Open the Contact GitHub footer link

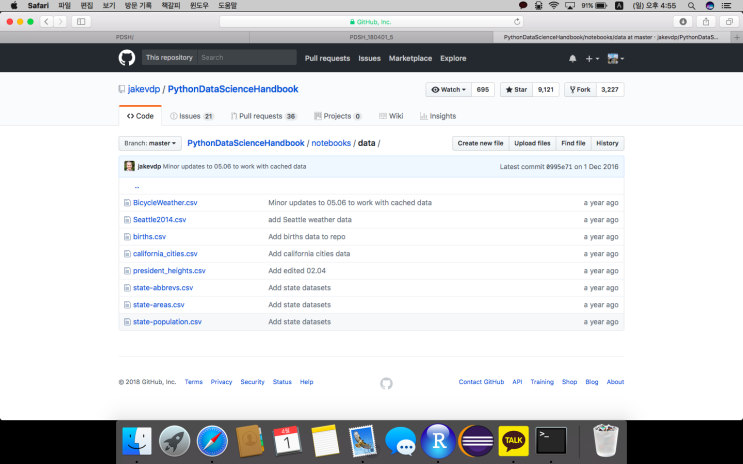[481, 382]
